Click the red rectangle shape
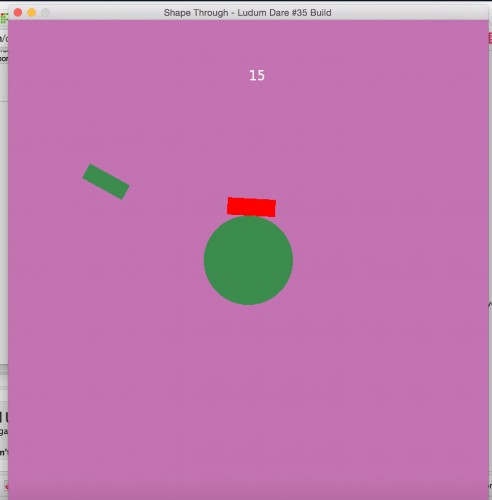Image resolution: width=492 pixels, height=500 pixels. tap(251, 207)
